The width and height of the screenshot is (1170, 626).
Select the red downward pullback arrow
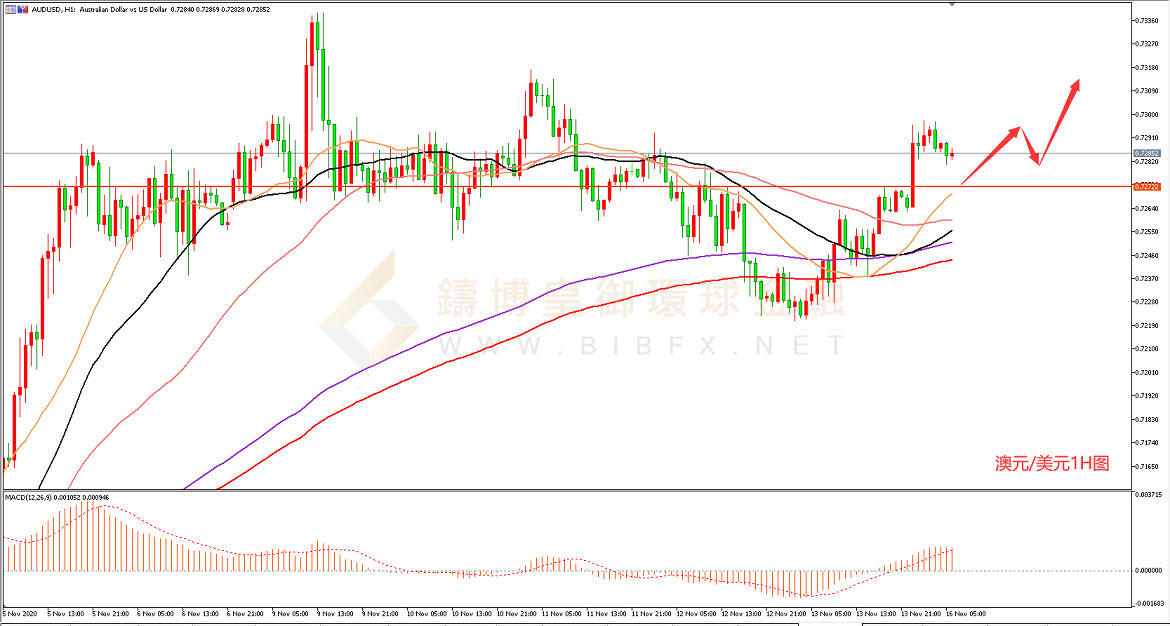pyautogui.click(x=1030, y=147)
